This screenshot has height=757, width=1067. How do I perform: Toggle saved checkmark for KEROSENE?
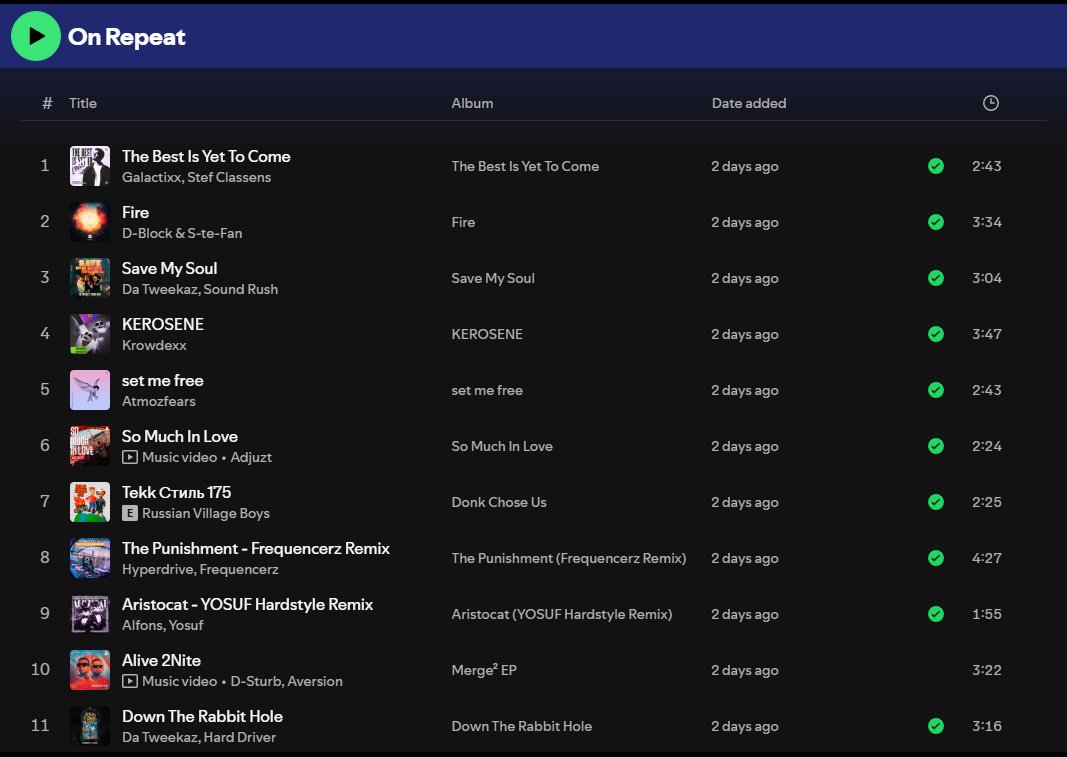pyautogui.click(x=936, y=334)
